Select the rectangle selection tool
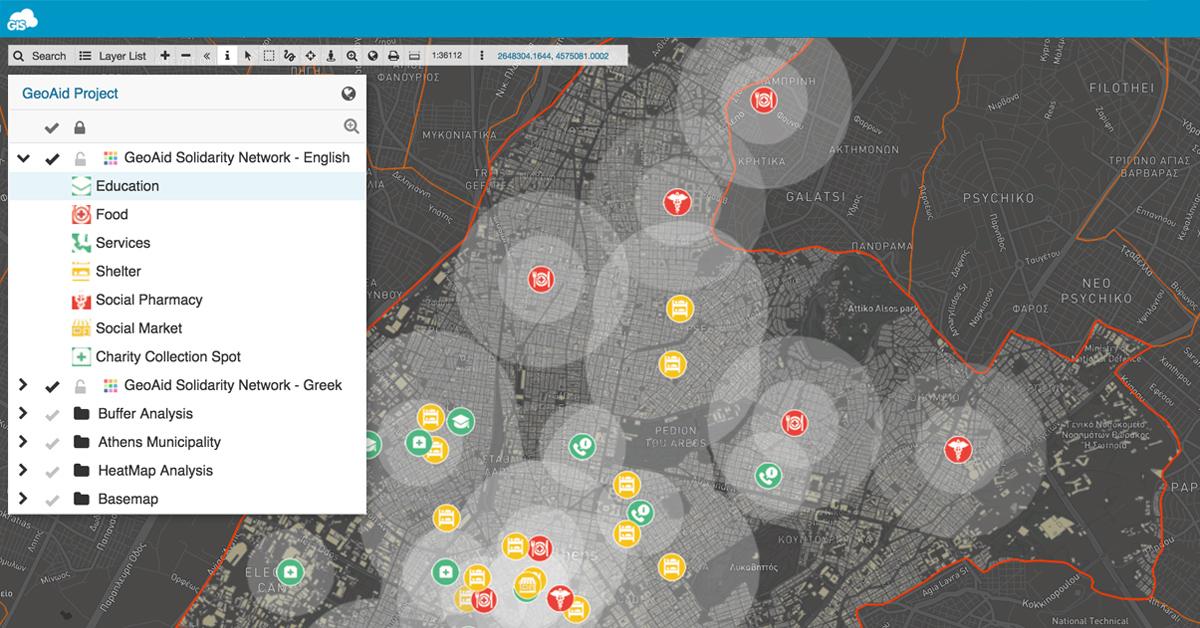The image size is (1200, 628). pos(269,56)
